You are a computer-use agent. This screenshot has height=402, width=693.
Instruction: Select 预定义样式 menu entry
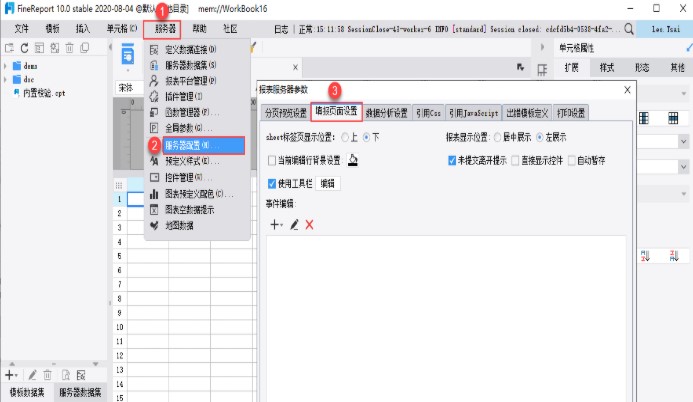tap(197, 161)
